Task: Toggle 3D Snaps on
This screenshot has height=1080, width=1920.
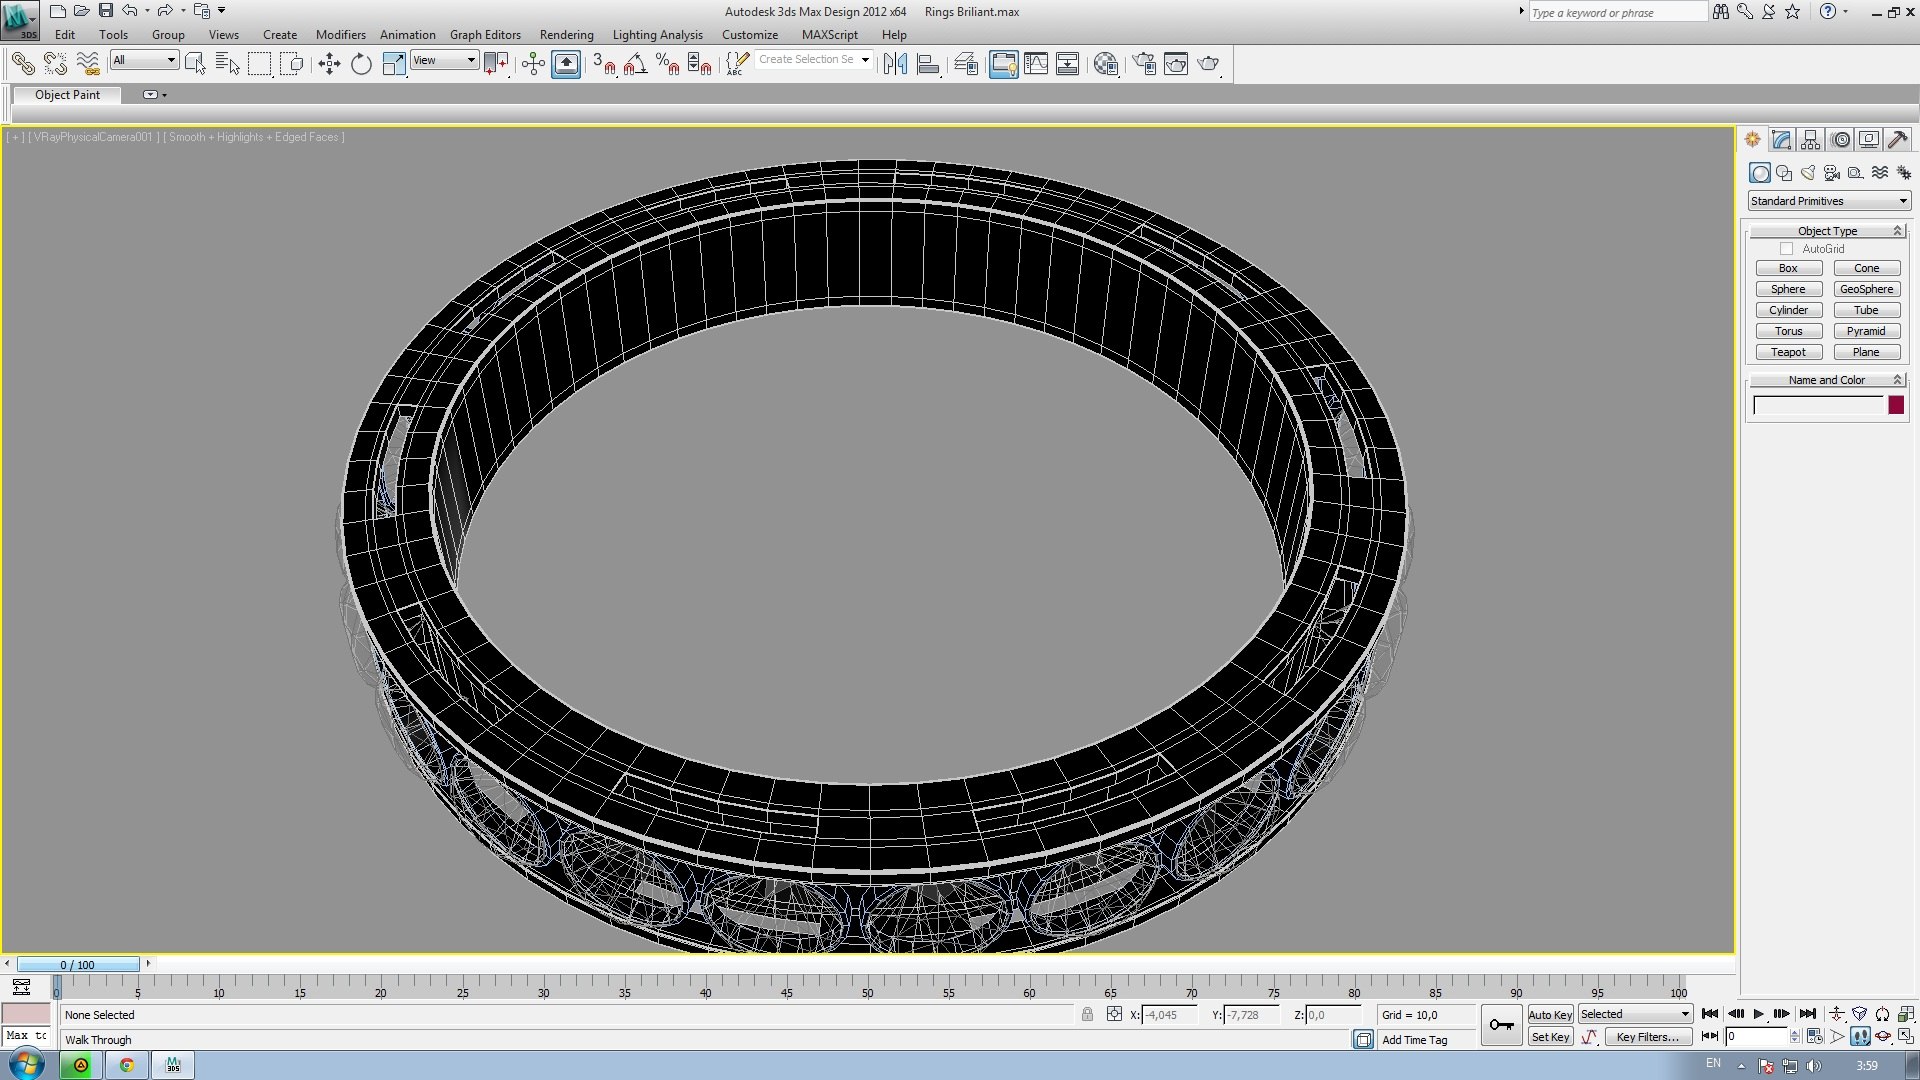Action: point(603,64)
